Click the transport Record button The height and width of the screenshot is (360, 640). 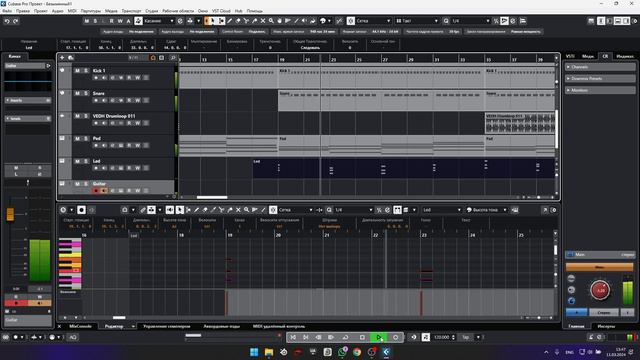[395, 337]
